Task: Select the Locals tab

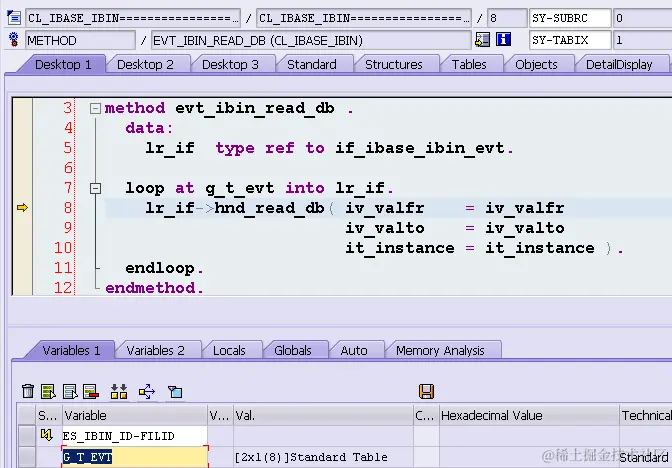Action: (229, 351)
